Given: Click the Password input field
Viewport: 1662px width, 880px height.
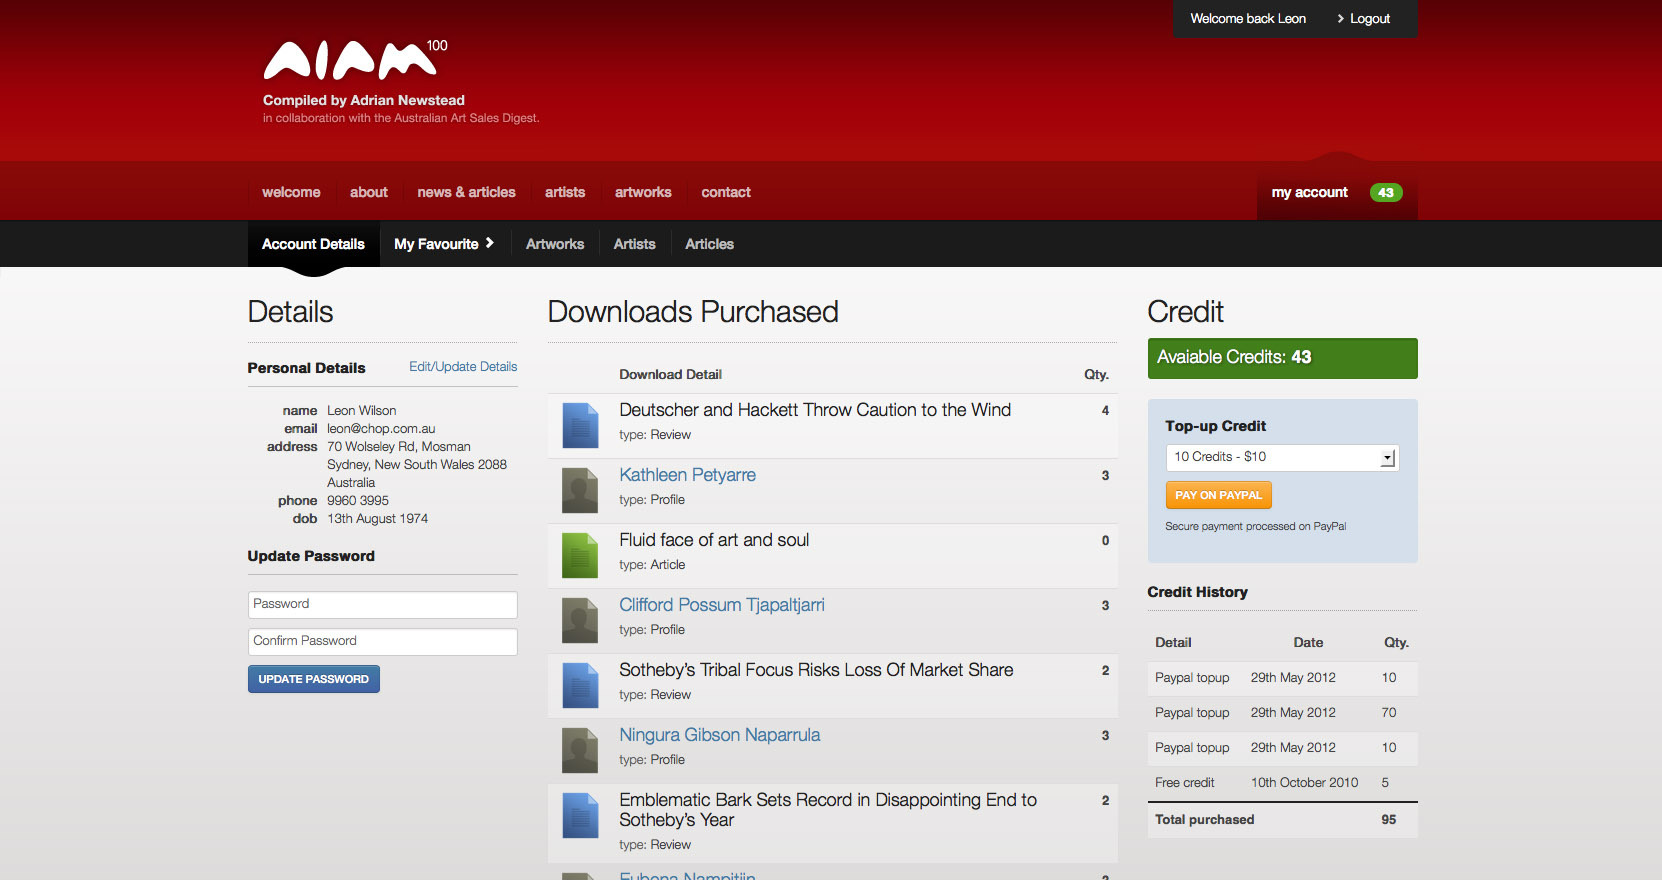Looking at the screenshot, I should [382, 605].
